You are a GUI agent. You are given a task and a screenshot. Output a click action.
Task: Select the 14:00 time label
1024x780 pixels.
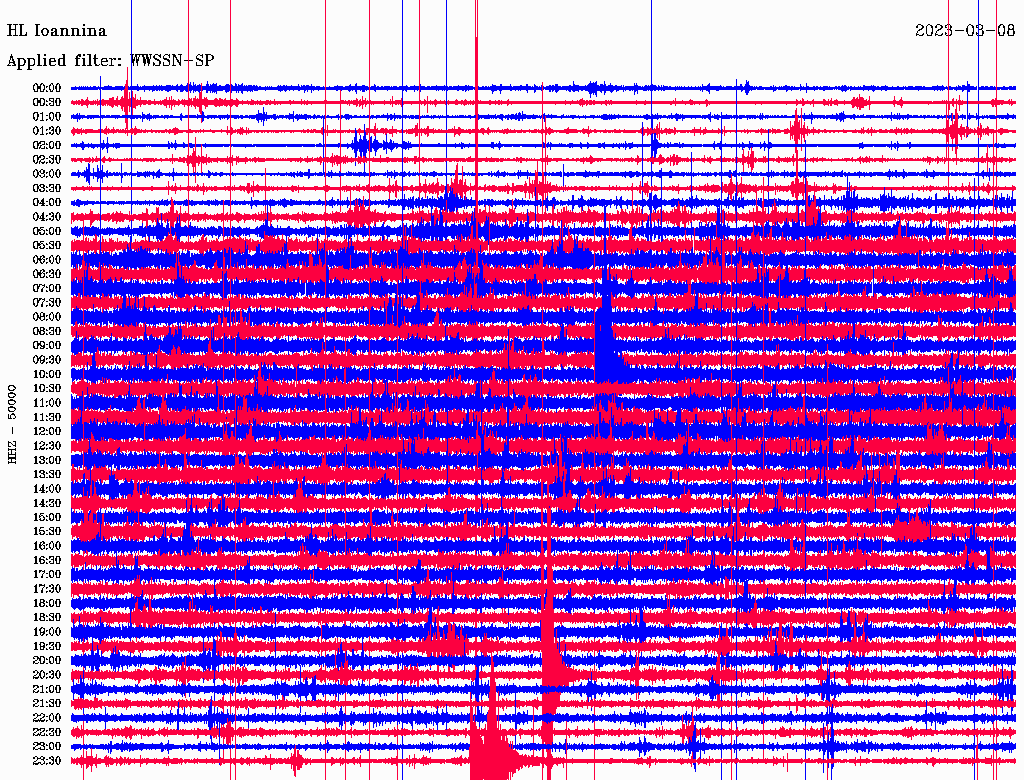click(47, 489)
